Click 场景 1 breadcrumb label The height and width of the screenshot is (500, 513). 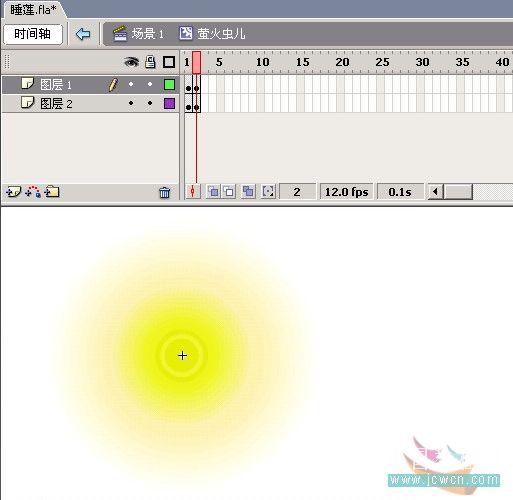click(147, 34)
